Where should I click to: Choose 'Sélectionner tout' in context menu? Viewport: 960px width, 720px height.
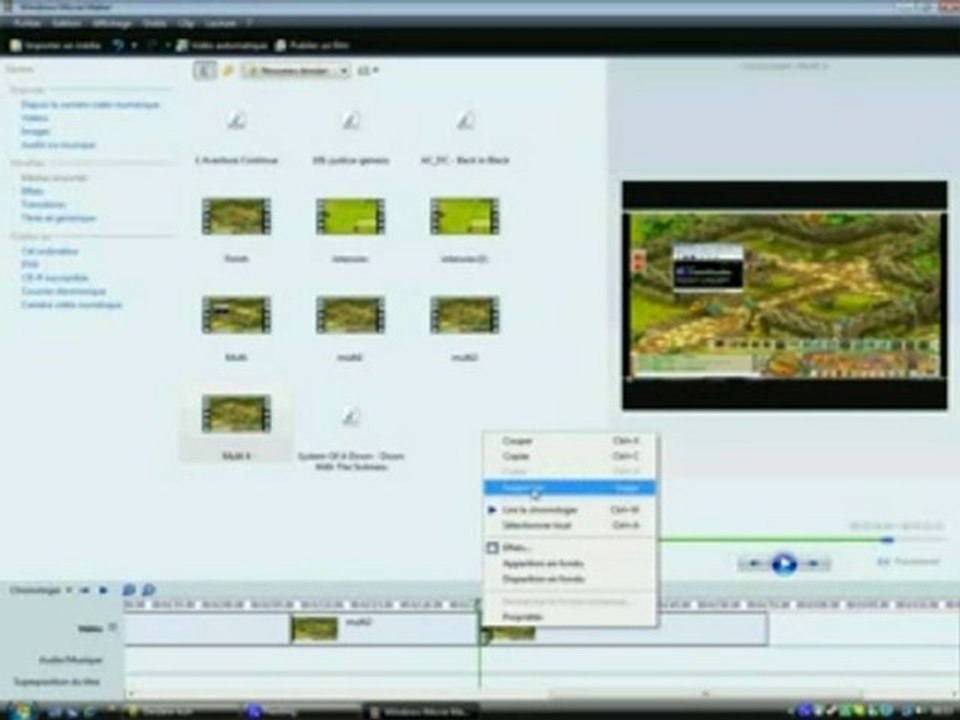569,525
